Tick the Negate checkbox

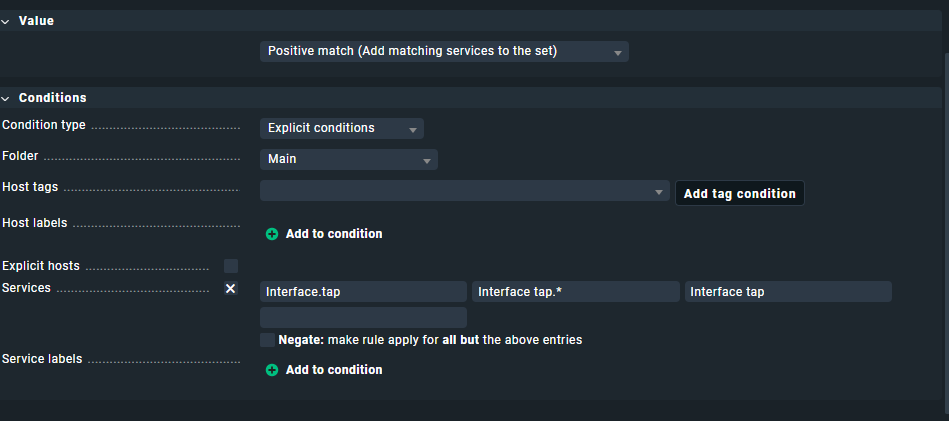(x=267, y=340)
